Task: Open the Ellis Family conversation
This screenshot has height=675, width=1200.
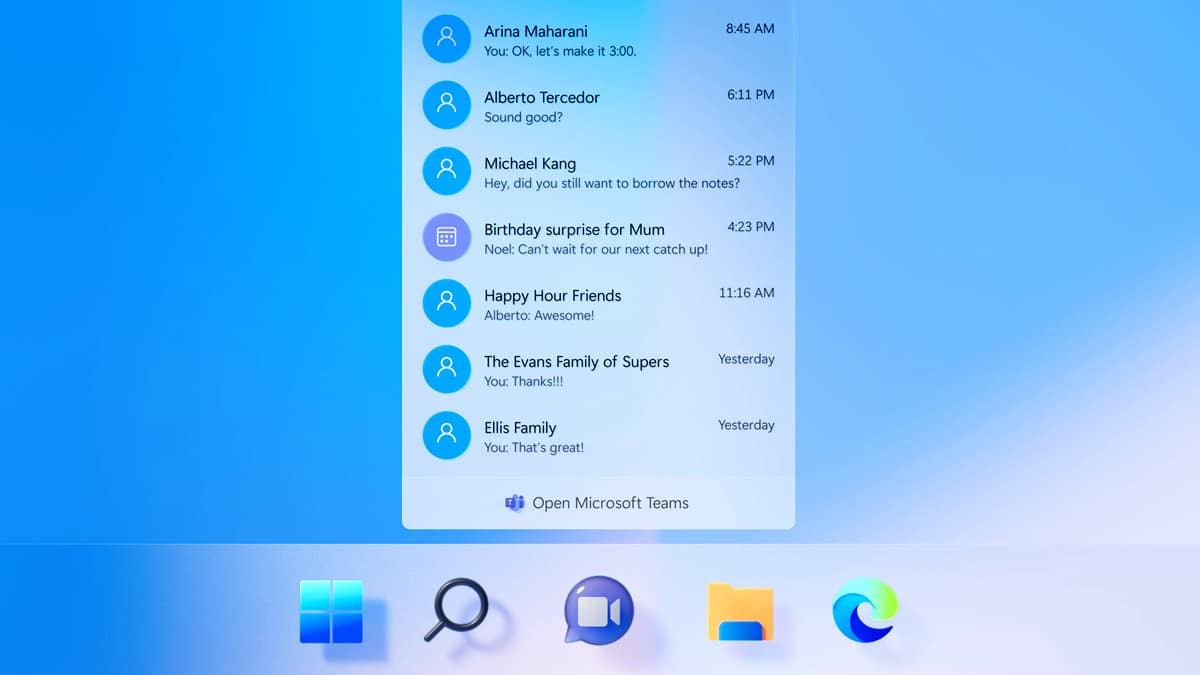Action: [600, 436]
